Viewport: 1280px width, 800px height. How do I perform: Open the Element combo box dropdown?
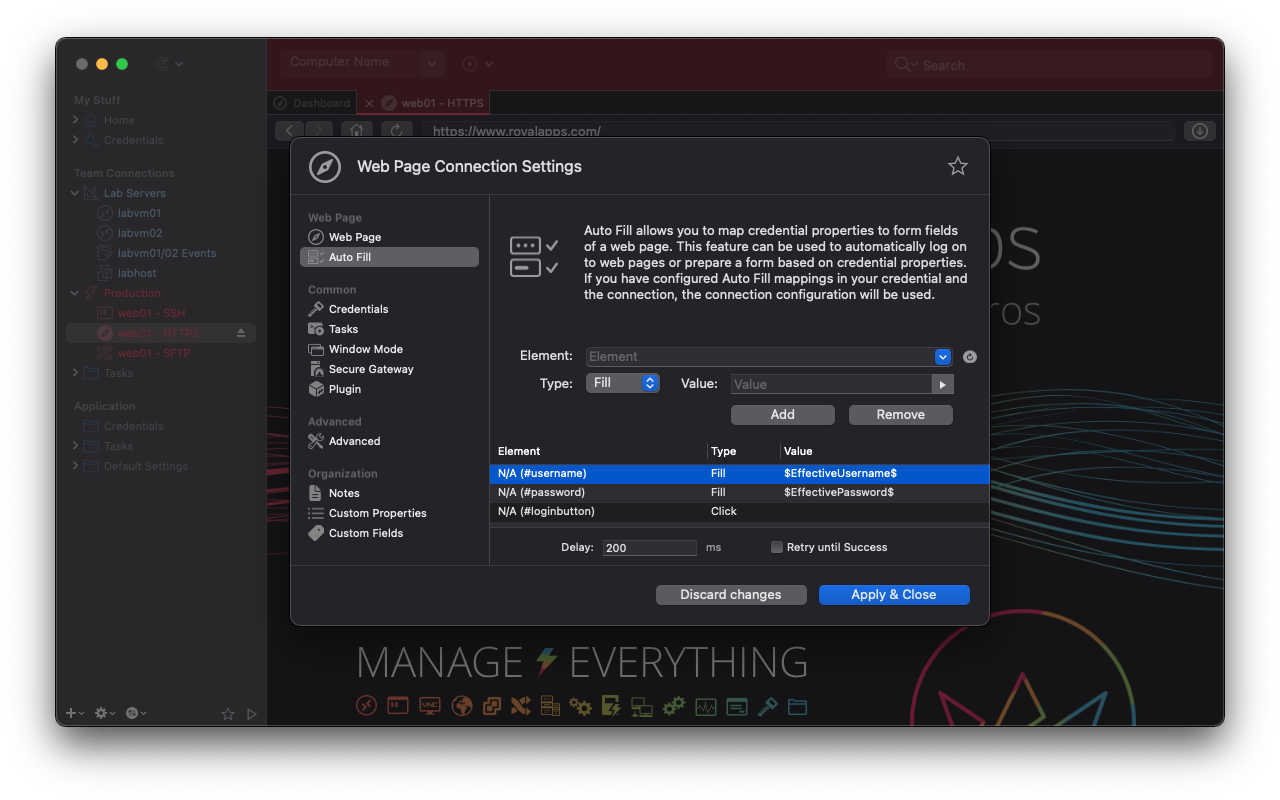click(x=942, y=357)
